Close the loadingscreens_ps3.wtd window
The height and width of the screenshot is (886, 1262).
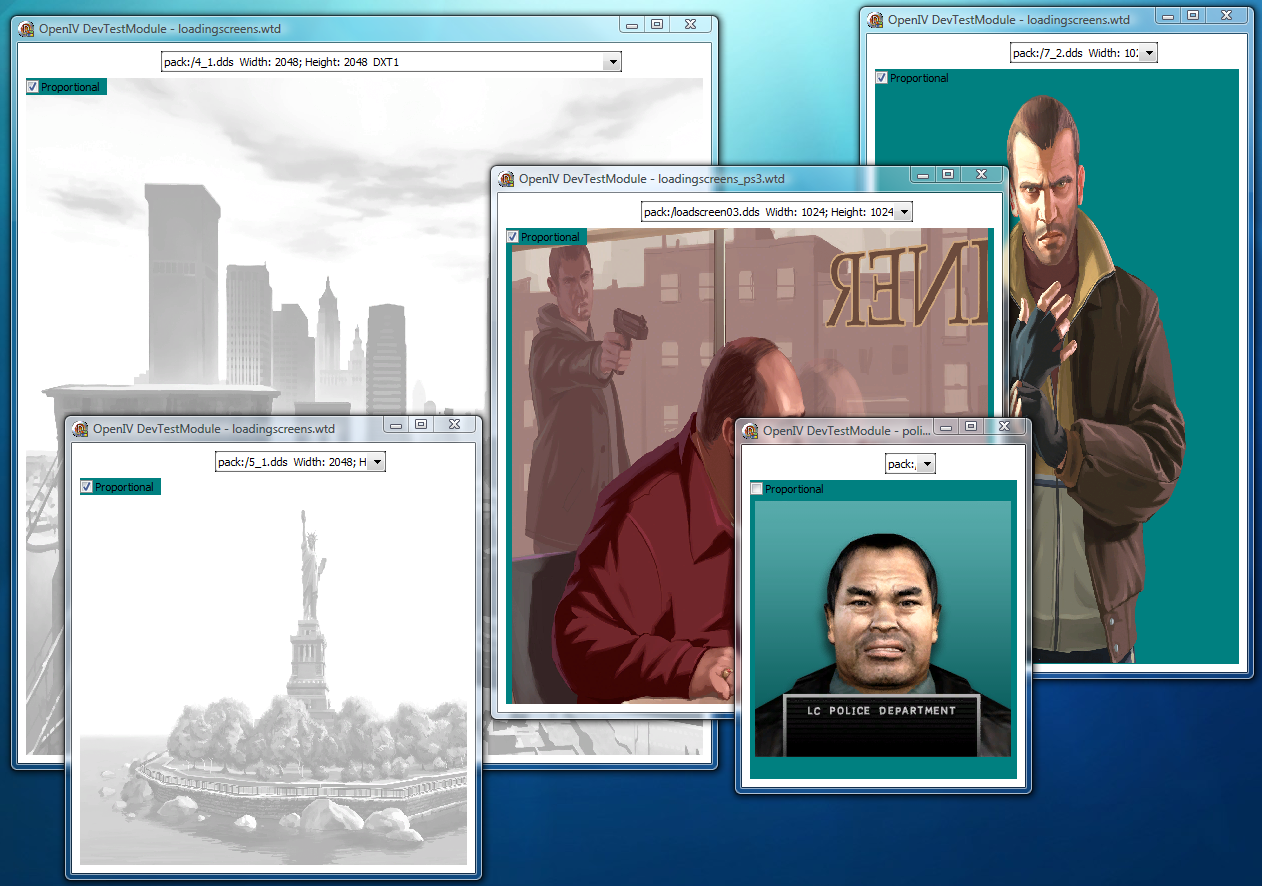click(981, 175)
